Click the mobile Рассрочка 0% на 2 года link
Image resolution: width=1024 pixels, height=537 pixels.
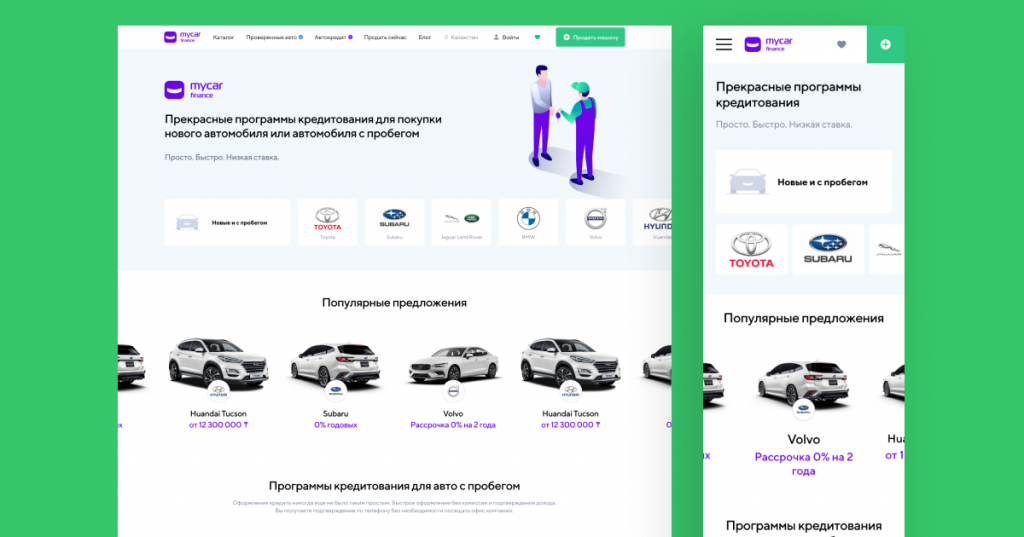click(803, 464)
